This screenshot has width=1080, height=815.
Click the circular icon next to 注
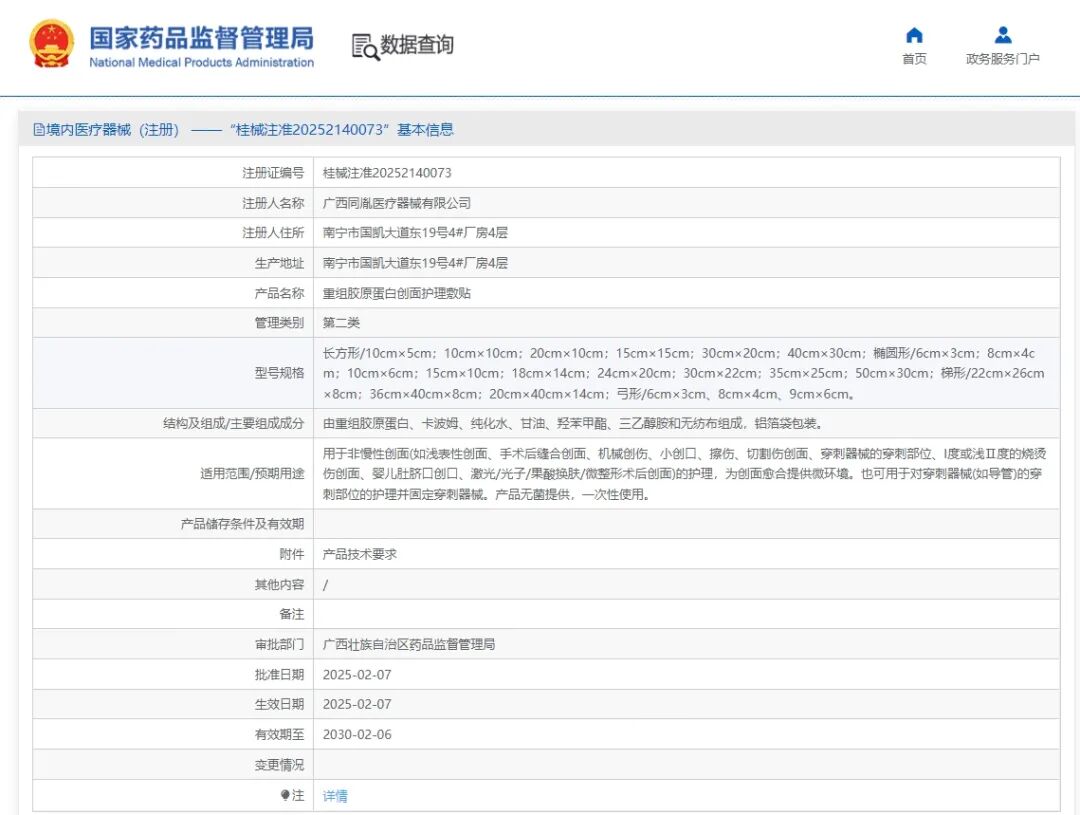286,794
